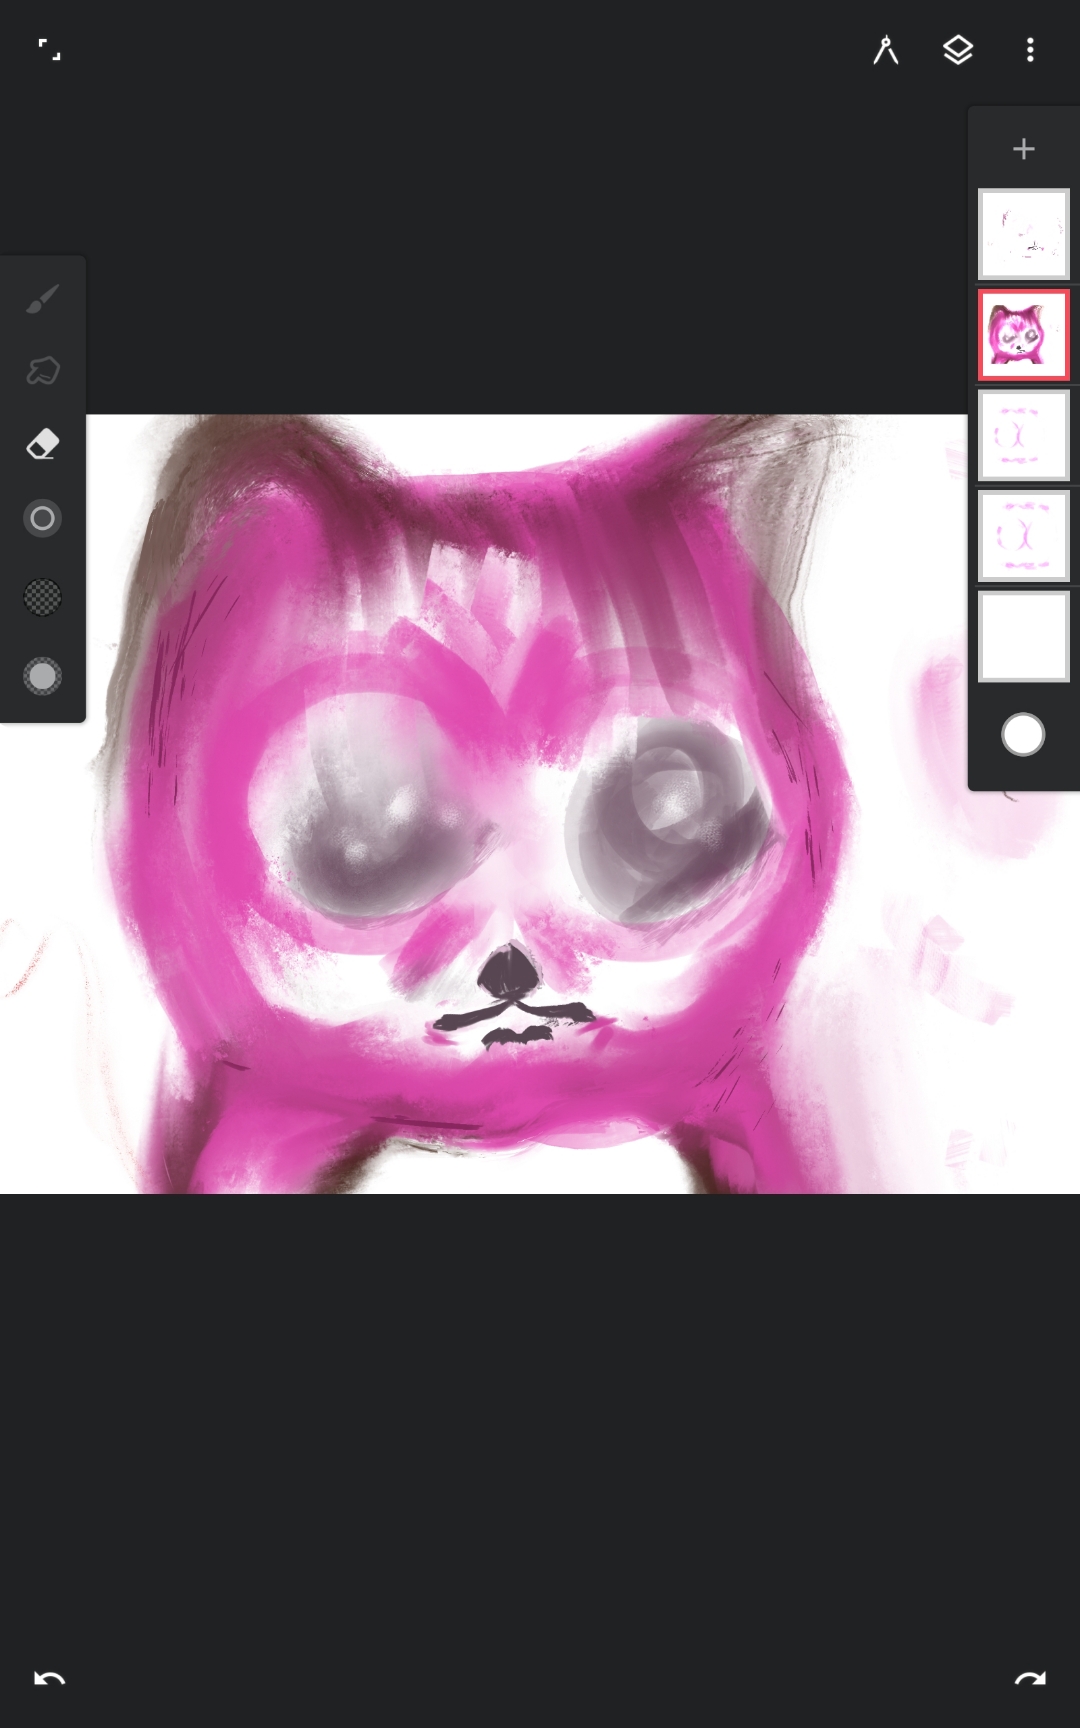Viewport: 1080px width, 1728px height.
Task: Select the Eraser tool
Action: coord(43,444)
